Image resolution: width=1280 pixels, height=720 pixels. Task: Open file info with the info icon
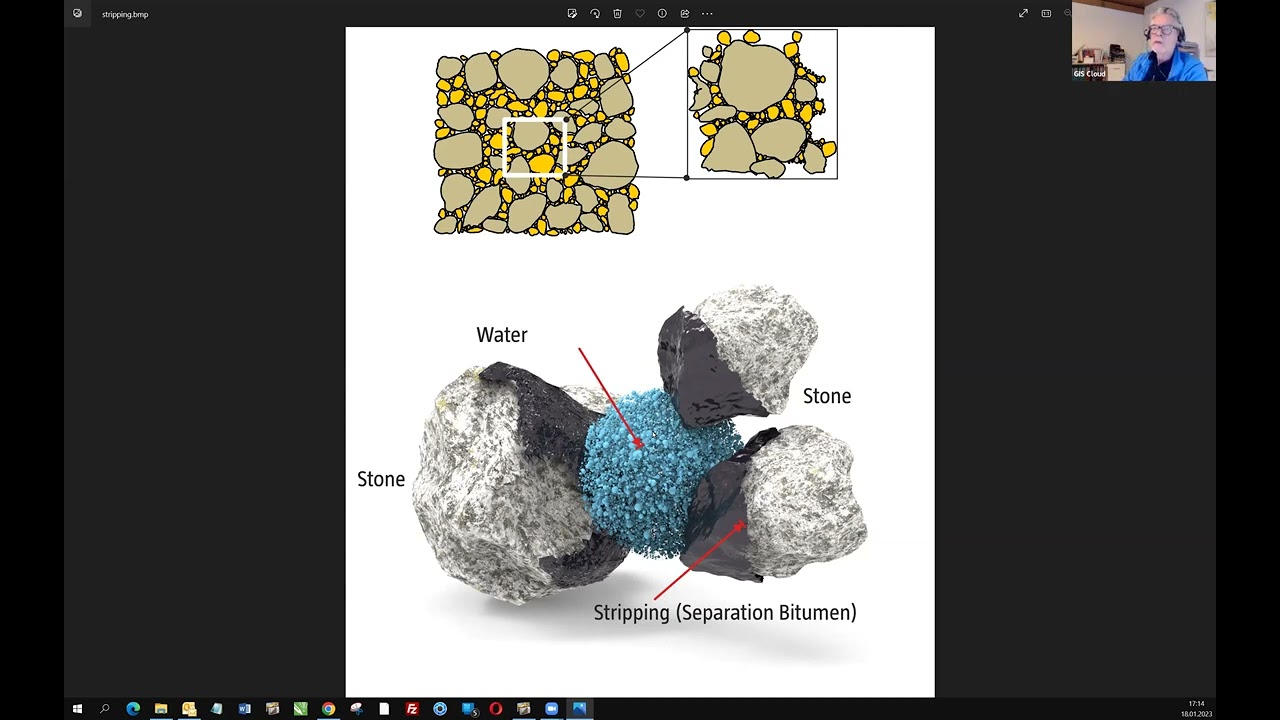662,13
